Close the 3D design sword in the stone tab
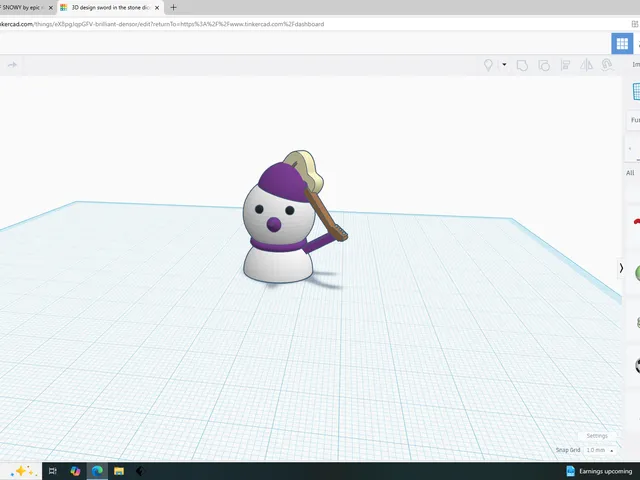640x480 pixels. pyautogui.click(x=157, y=8)
